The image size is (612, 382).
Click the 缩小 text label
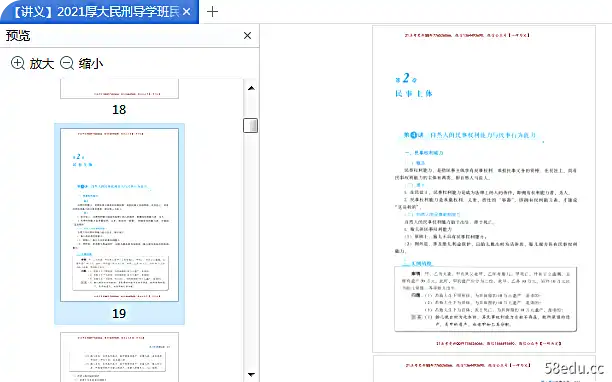(91, 63)
